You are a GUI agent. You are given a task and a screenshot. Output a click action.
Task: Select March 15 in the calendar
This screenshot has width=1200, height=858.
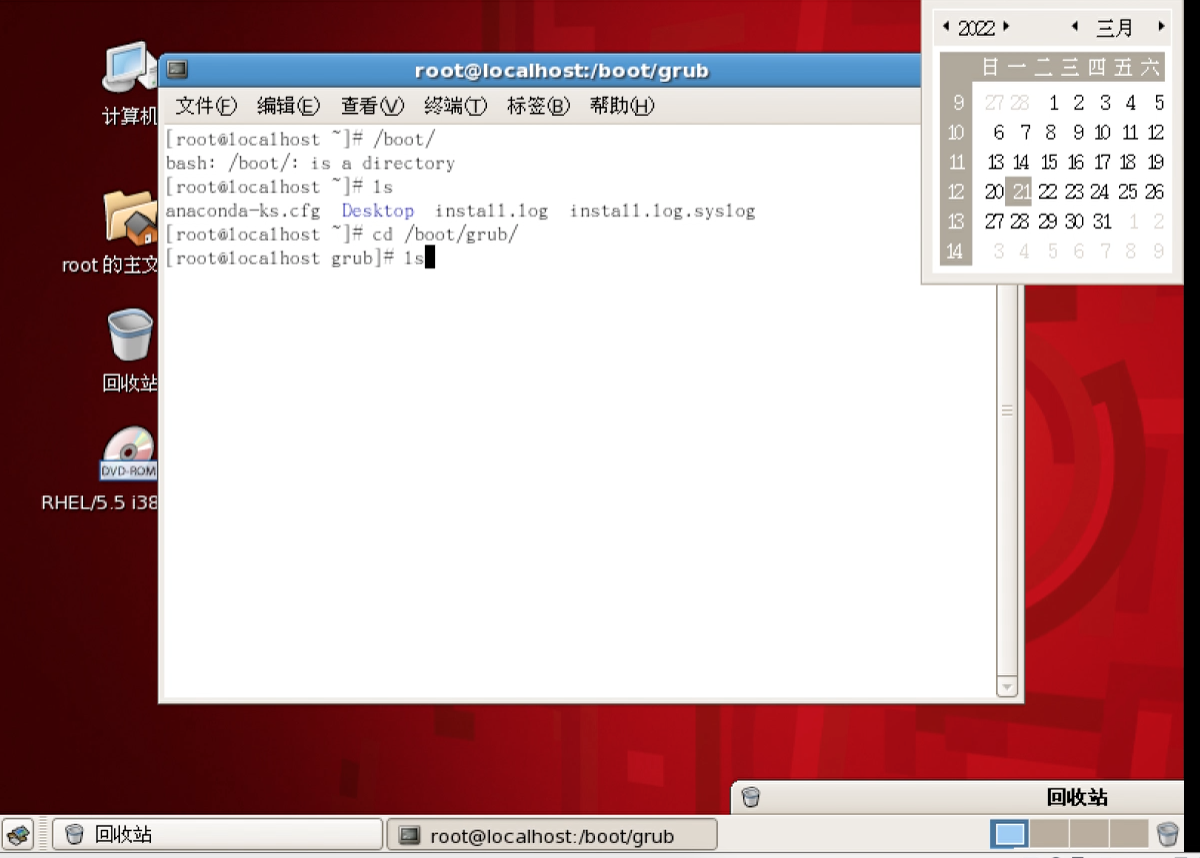click(x=1048, y=161)
